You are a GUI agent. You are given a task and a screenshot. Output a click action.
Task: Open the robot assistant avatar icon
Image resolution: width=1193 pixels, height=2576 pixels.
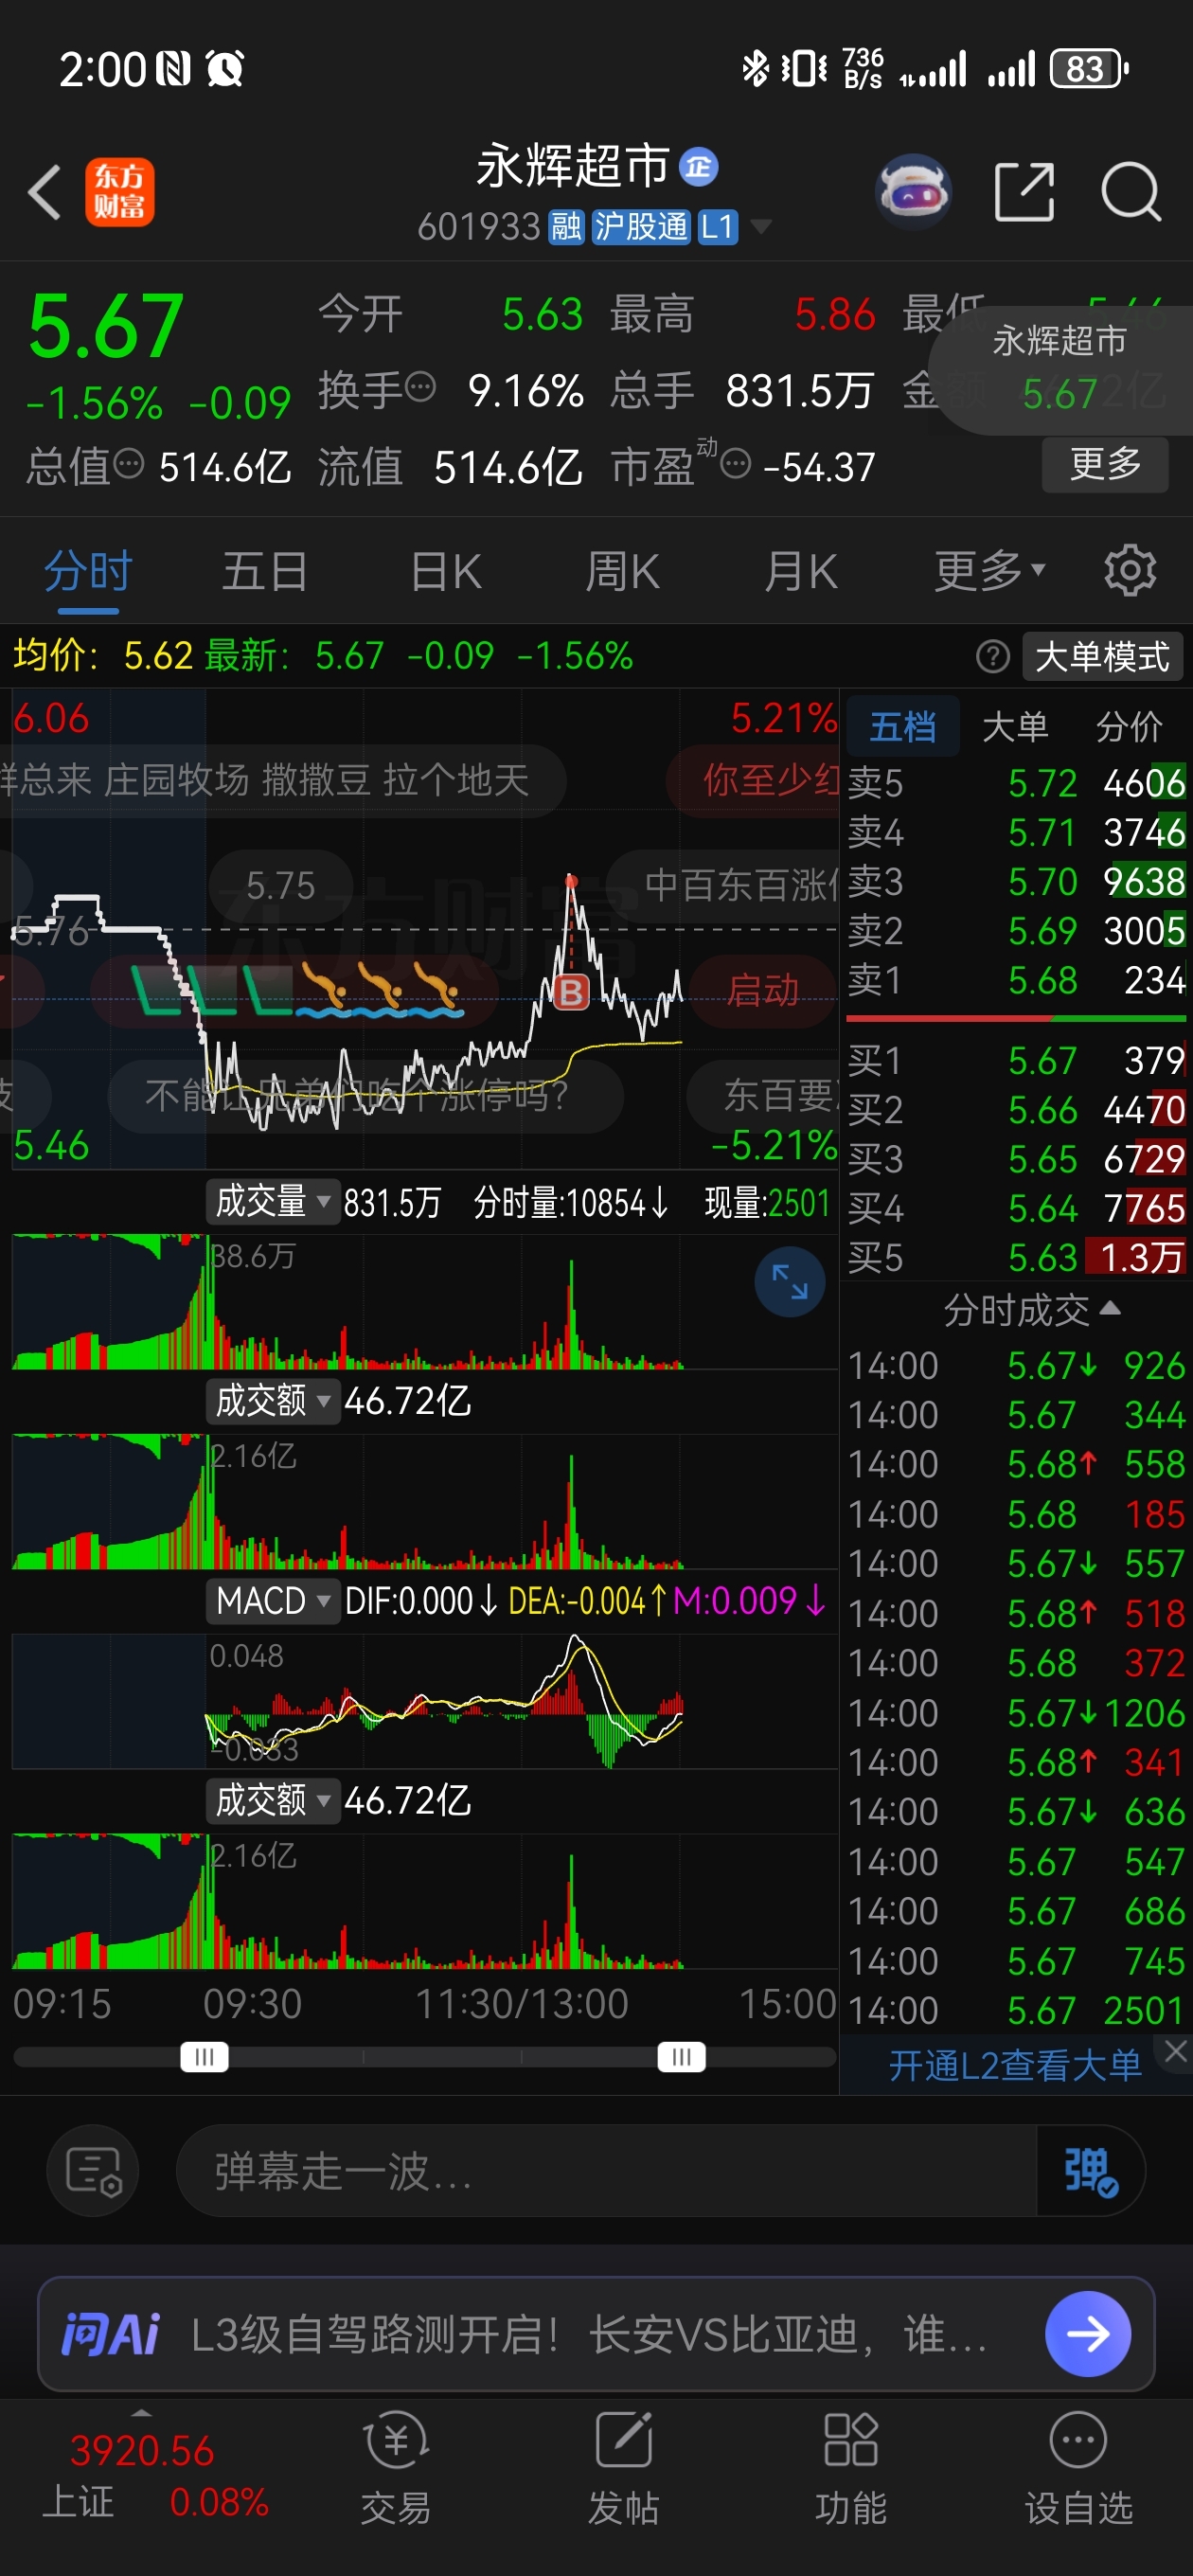(912, 191)
